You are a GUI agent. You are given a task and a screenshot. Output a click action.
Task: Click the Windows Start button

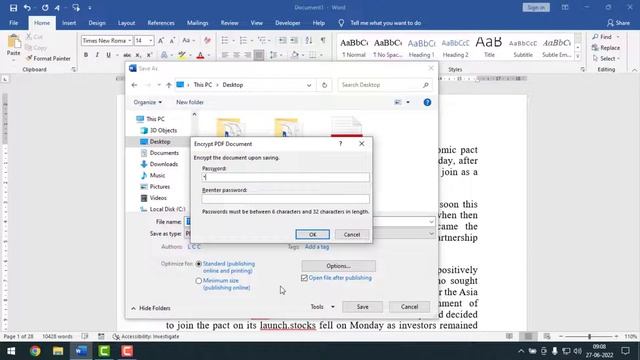click(x=11, y=351)
